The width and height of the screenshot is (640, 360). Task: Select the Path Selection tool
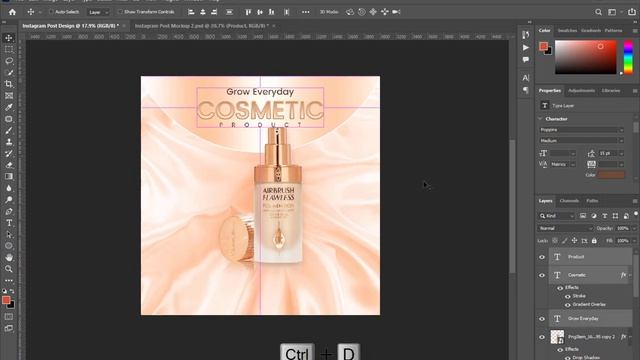(x=9, y=235)
